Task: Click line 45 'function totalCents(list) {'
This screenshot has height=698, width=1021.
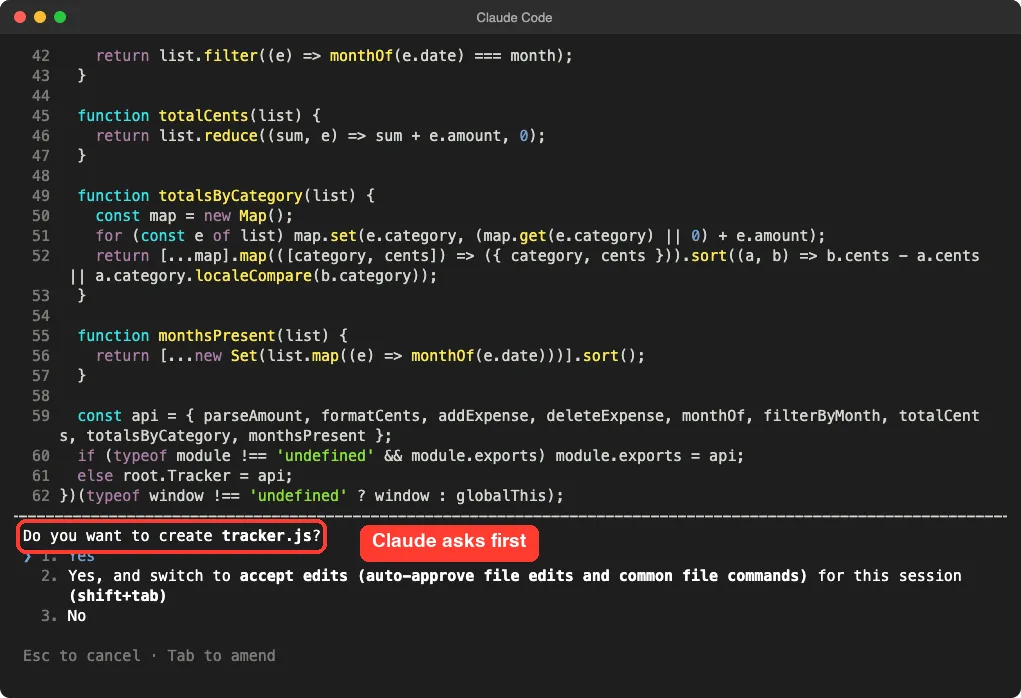Action: 199,116
